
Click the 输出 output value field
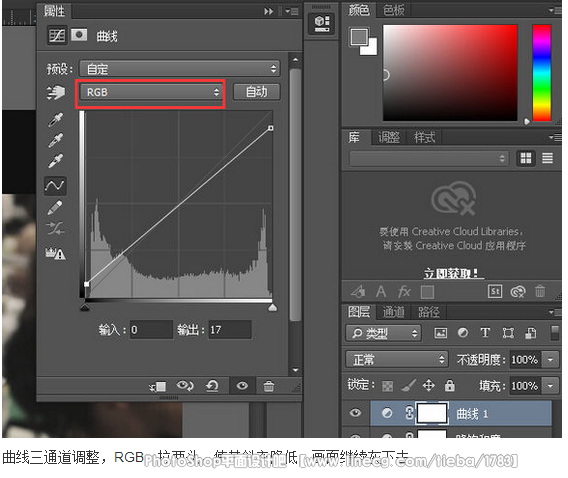pyautogui.click(x=230, y=330)
